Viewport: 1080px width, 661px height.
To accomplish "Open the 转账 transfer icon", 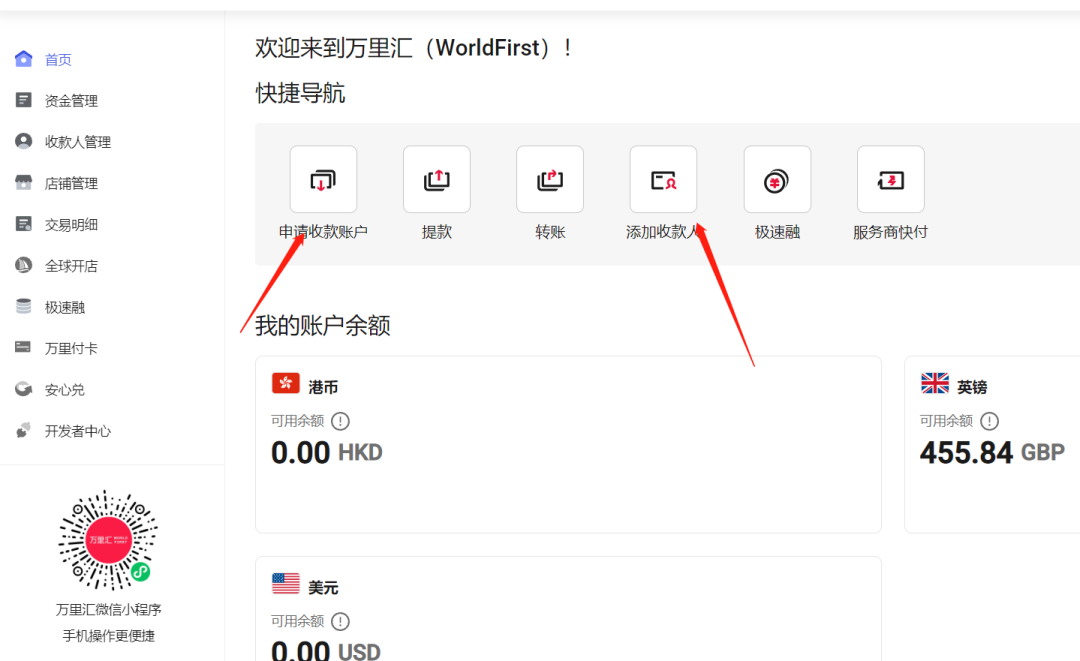I will coord(550,179).
